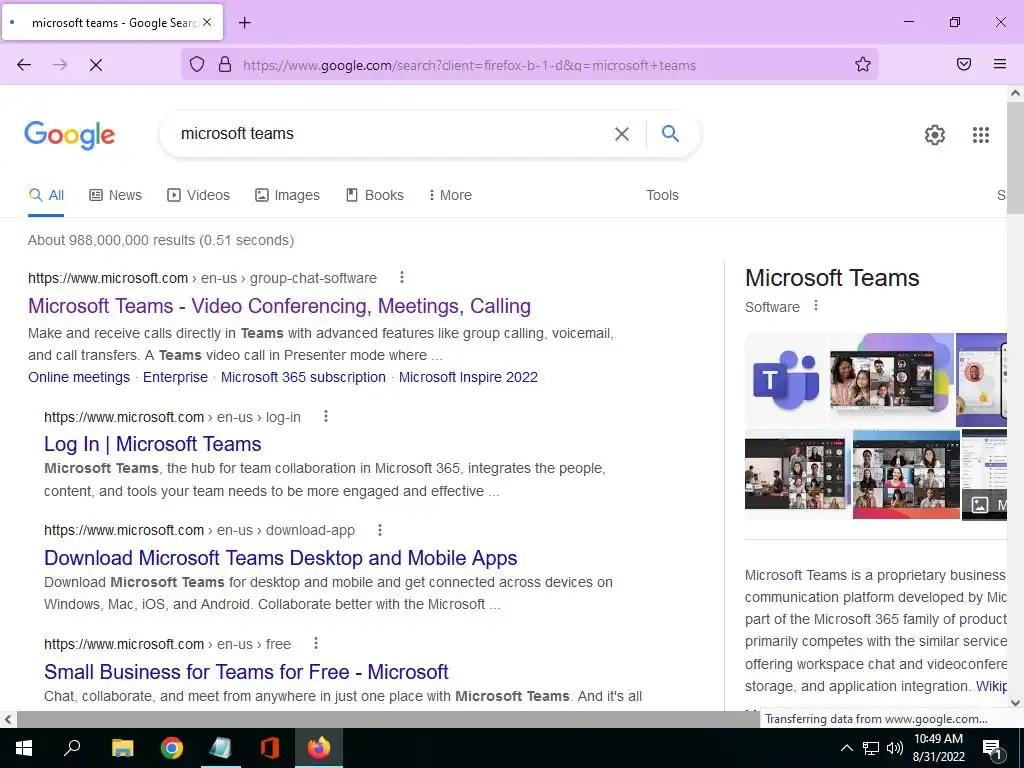The width and height of the screenshot is (1024, 768).
Task: Launch Google Chrome from the taskbar
Action: [x=172, y=748]
